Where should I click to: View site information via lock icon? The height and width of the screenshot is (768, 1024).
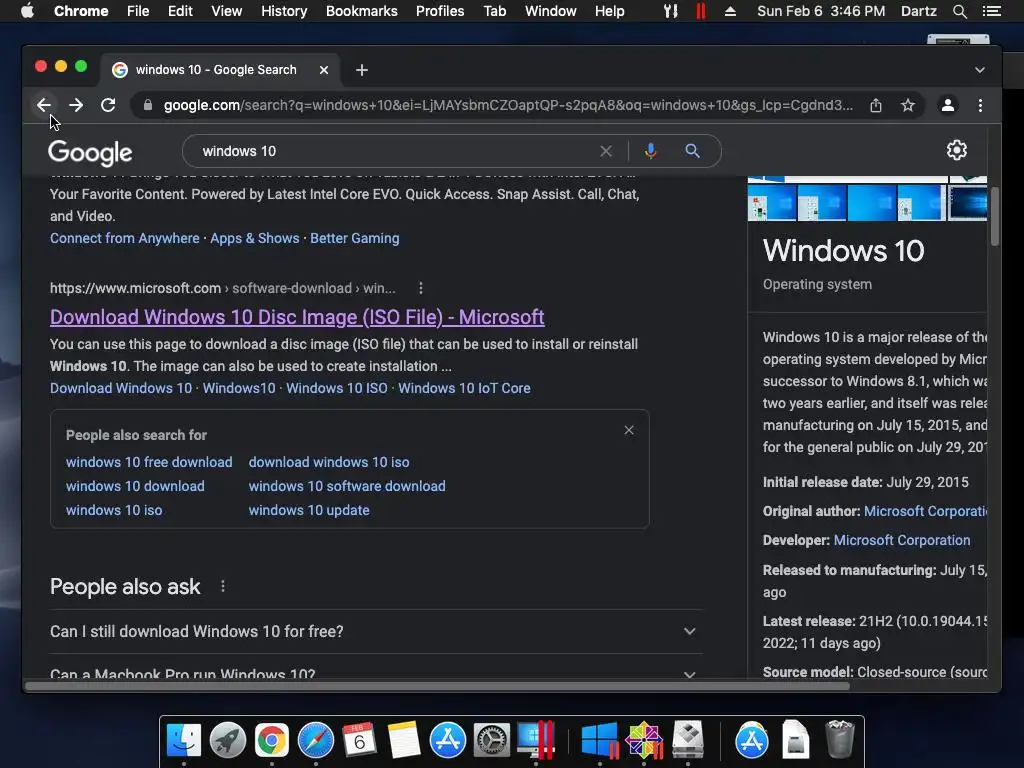(x=148, y=105)
